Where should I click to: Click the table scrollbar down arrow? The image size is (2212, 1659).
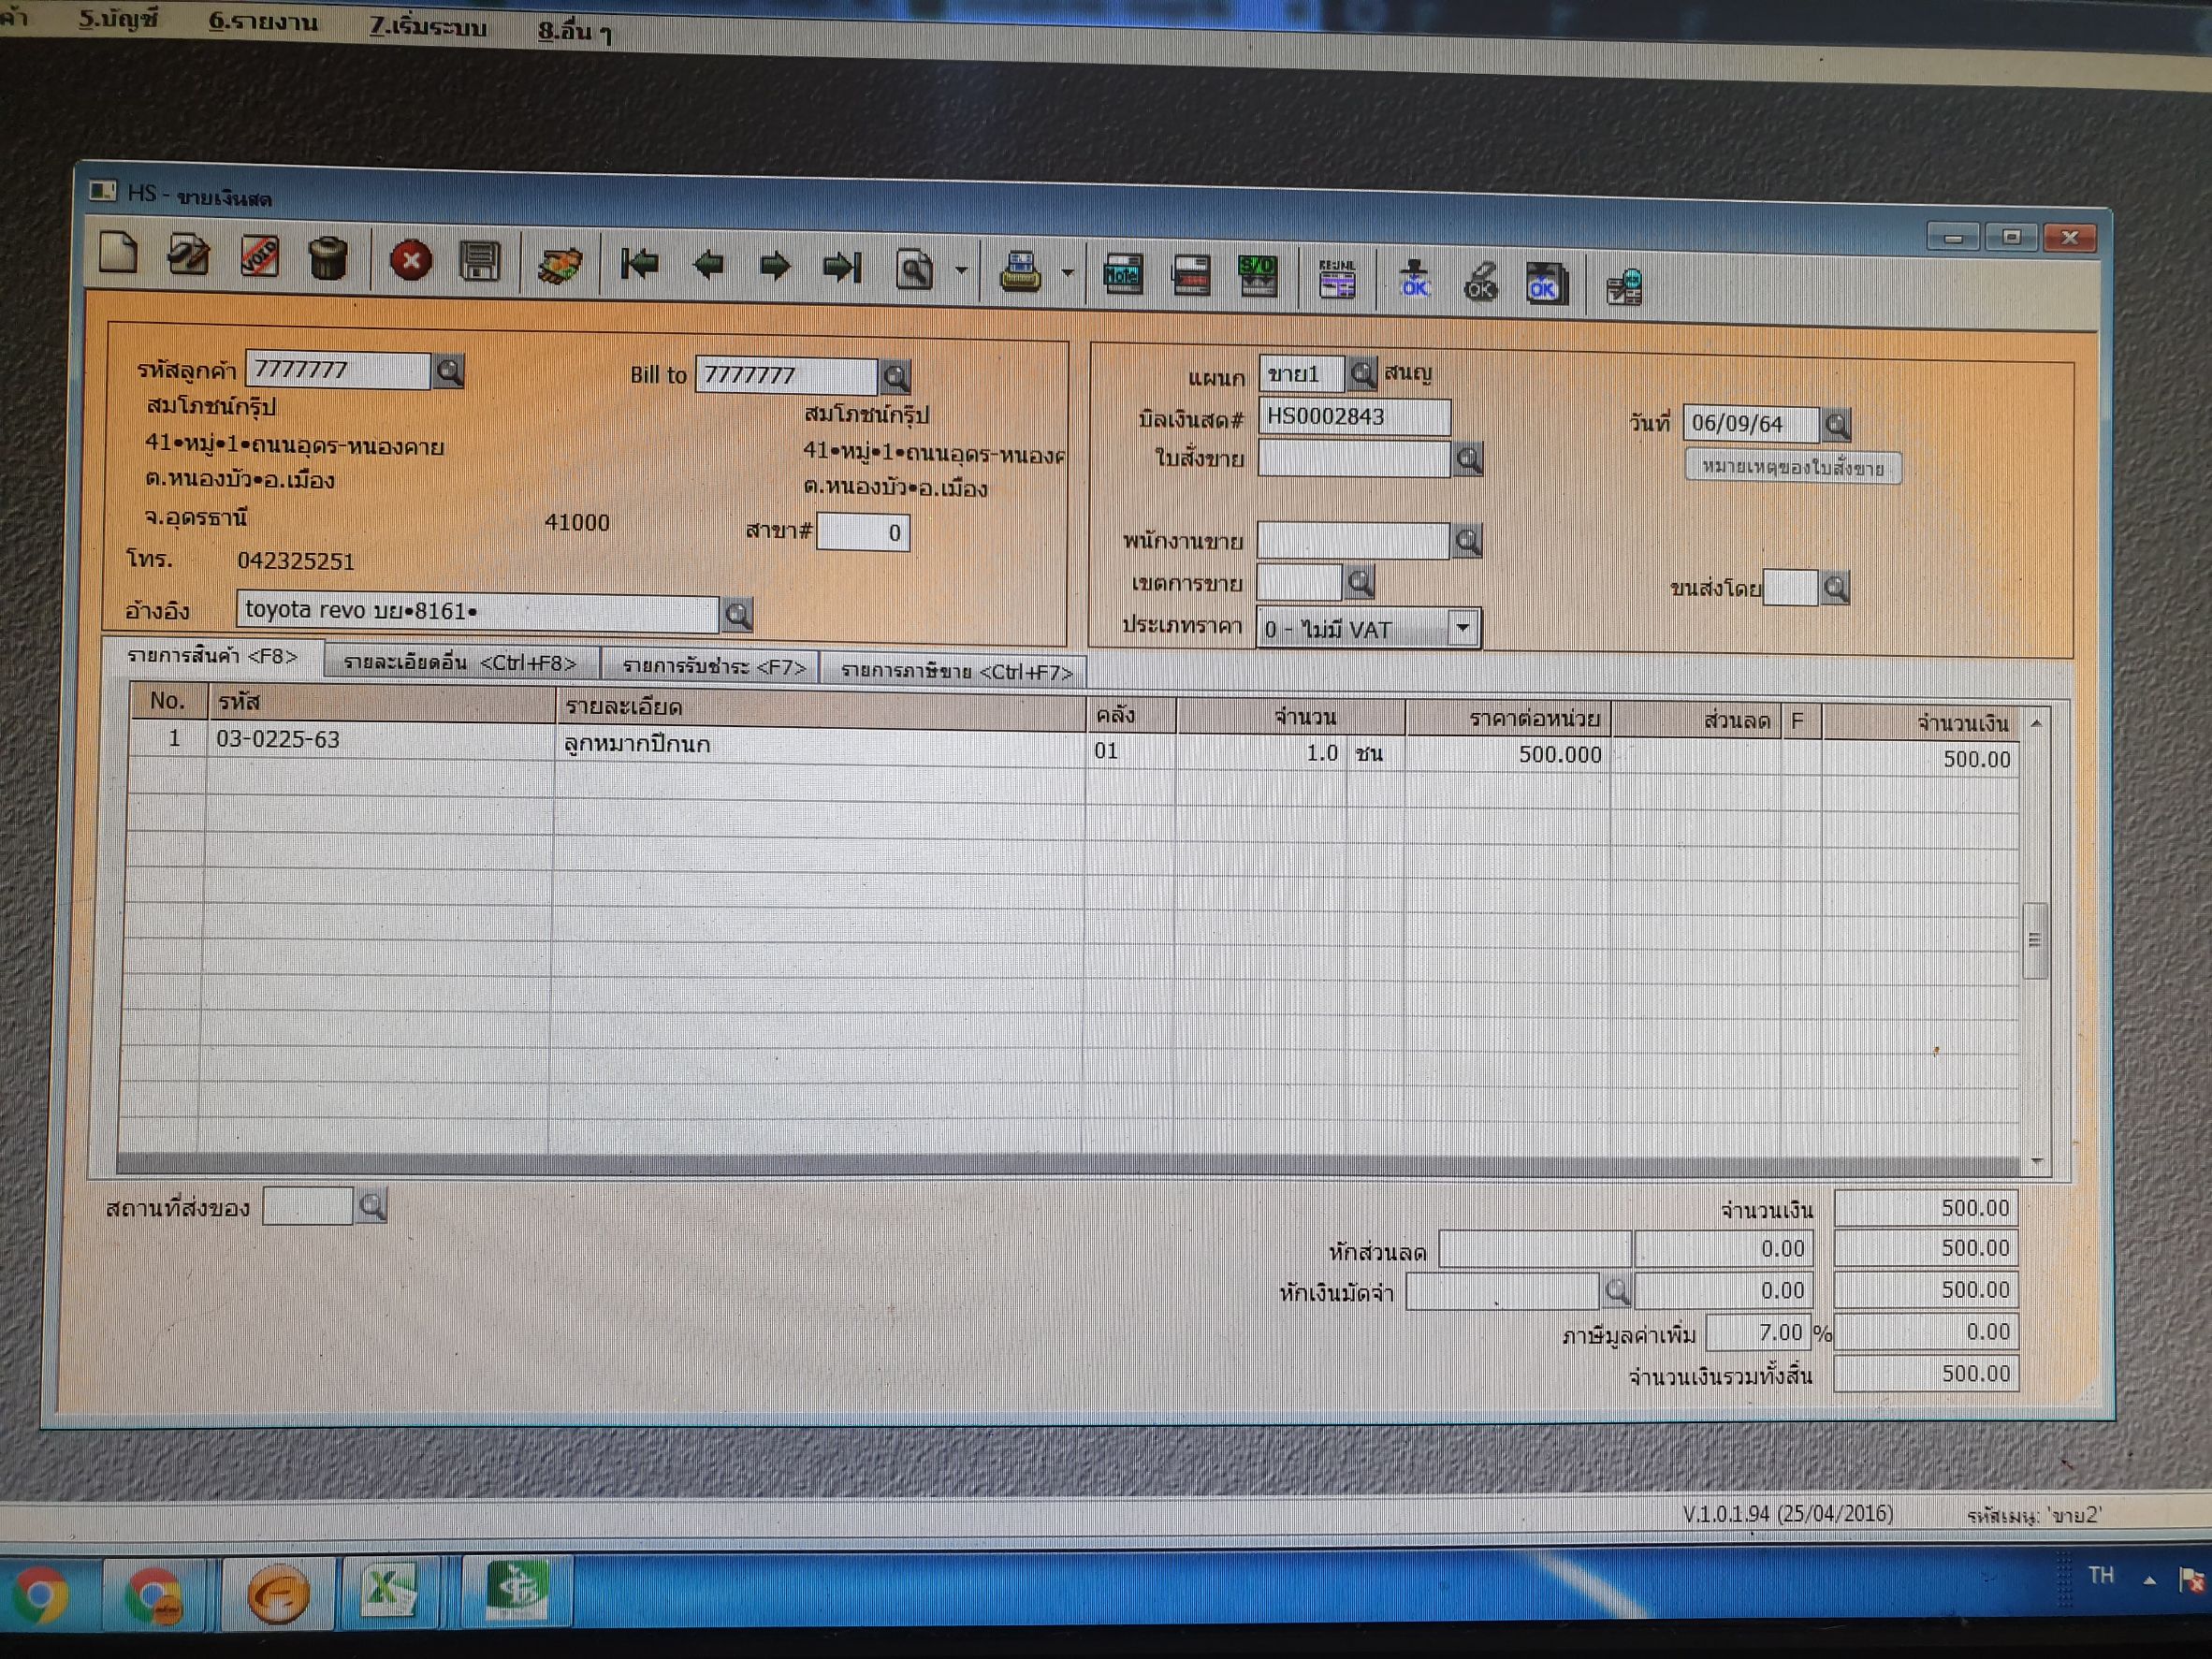(2037, 1161)
